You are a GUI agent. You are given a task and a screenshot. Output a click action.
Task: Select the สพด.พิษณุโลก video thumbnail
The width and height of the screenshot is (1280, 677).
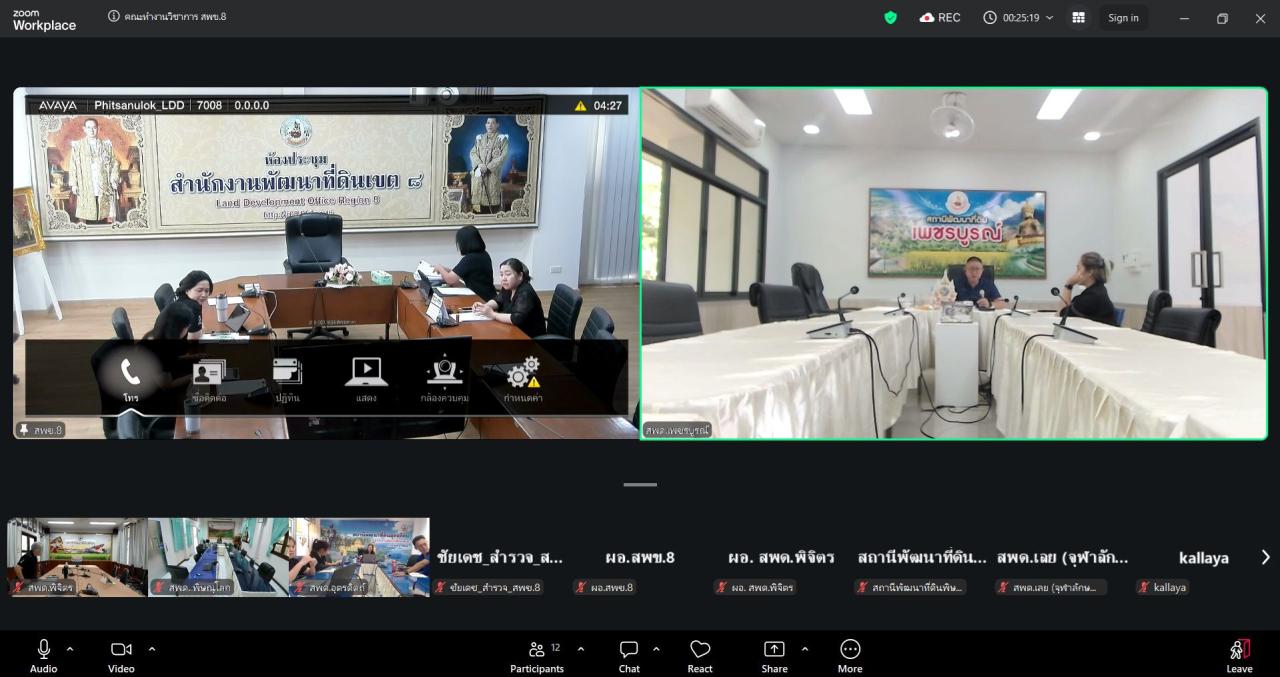218,557
